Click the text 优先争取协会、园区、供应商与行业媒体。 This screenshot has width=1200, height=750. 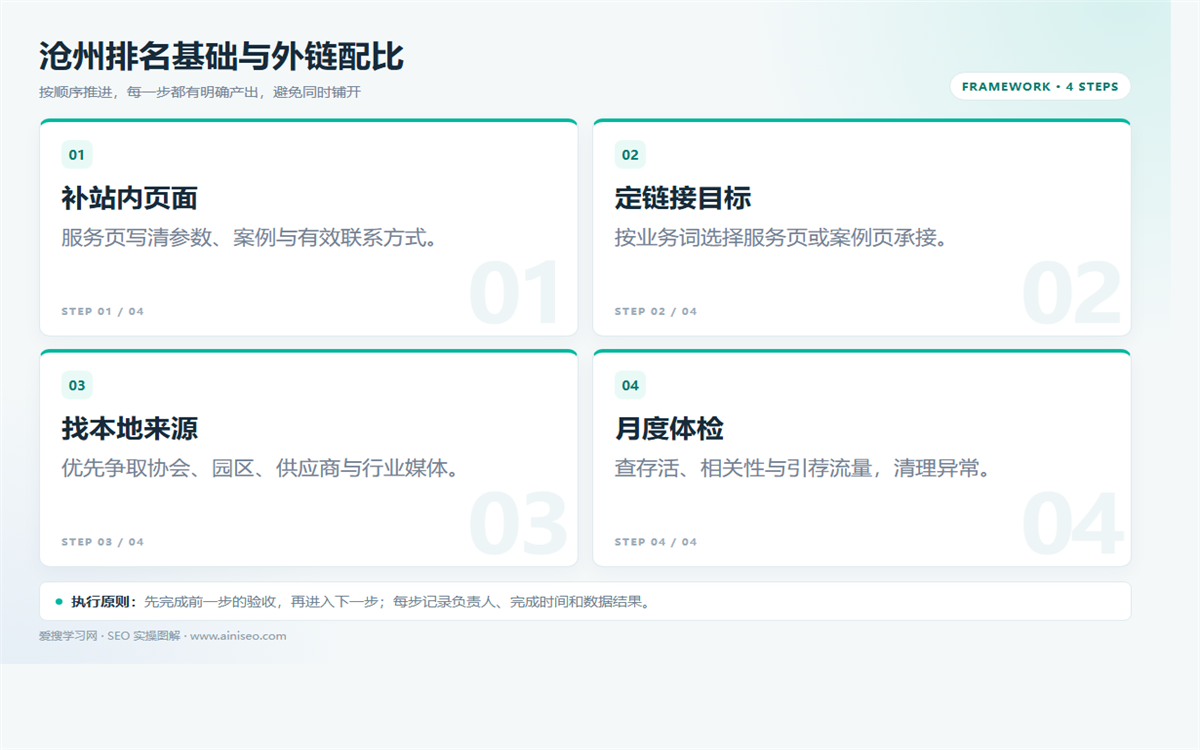click(261, 468)
